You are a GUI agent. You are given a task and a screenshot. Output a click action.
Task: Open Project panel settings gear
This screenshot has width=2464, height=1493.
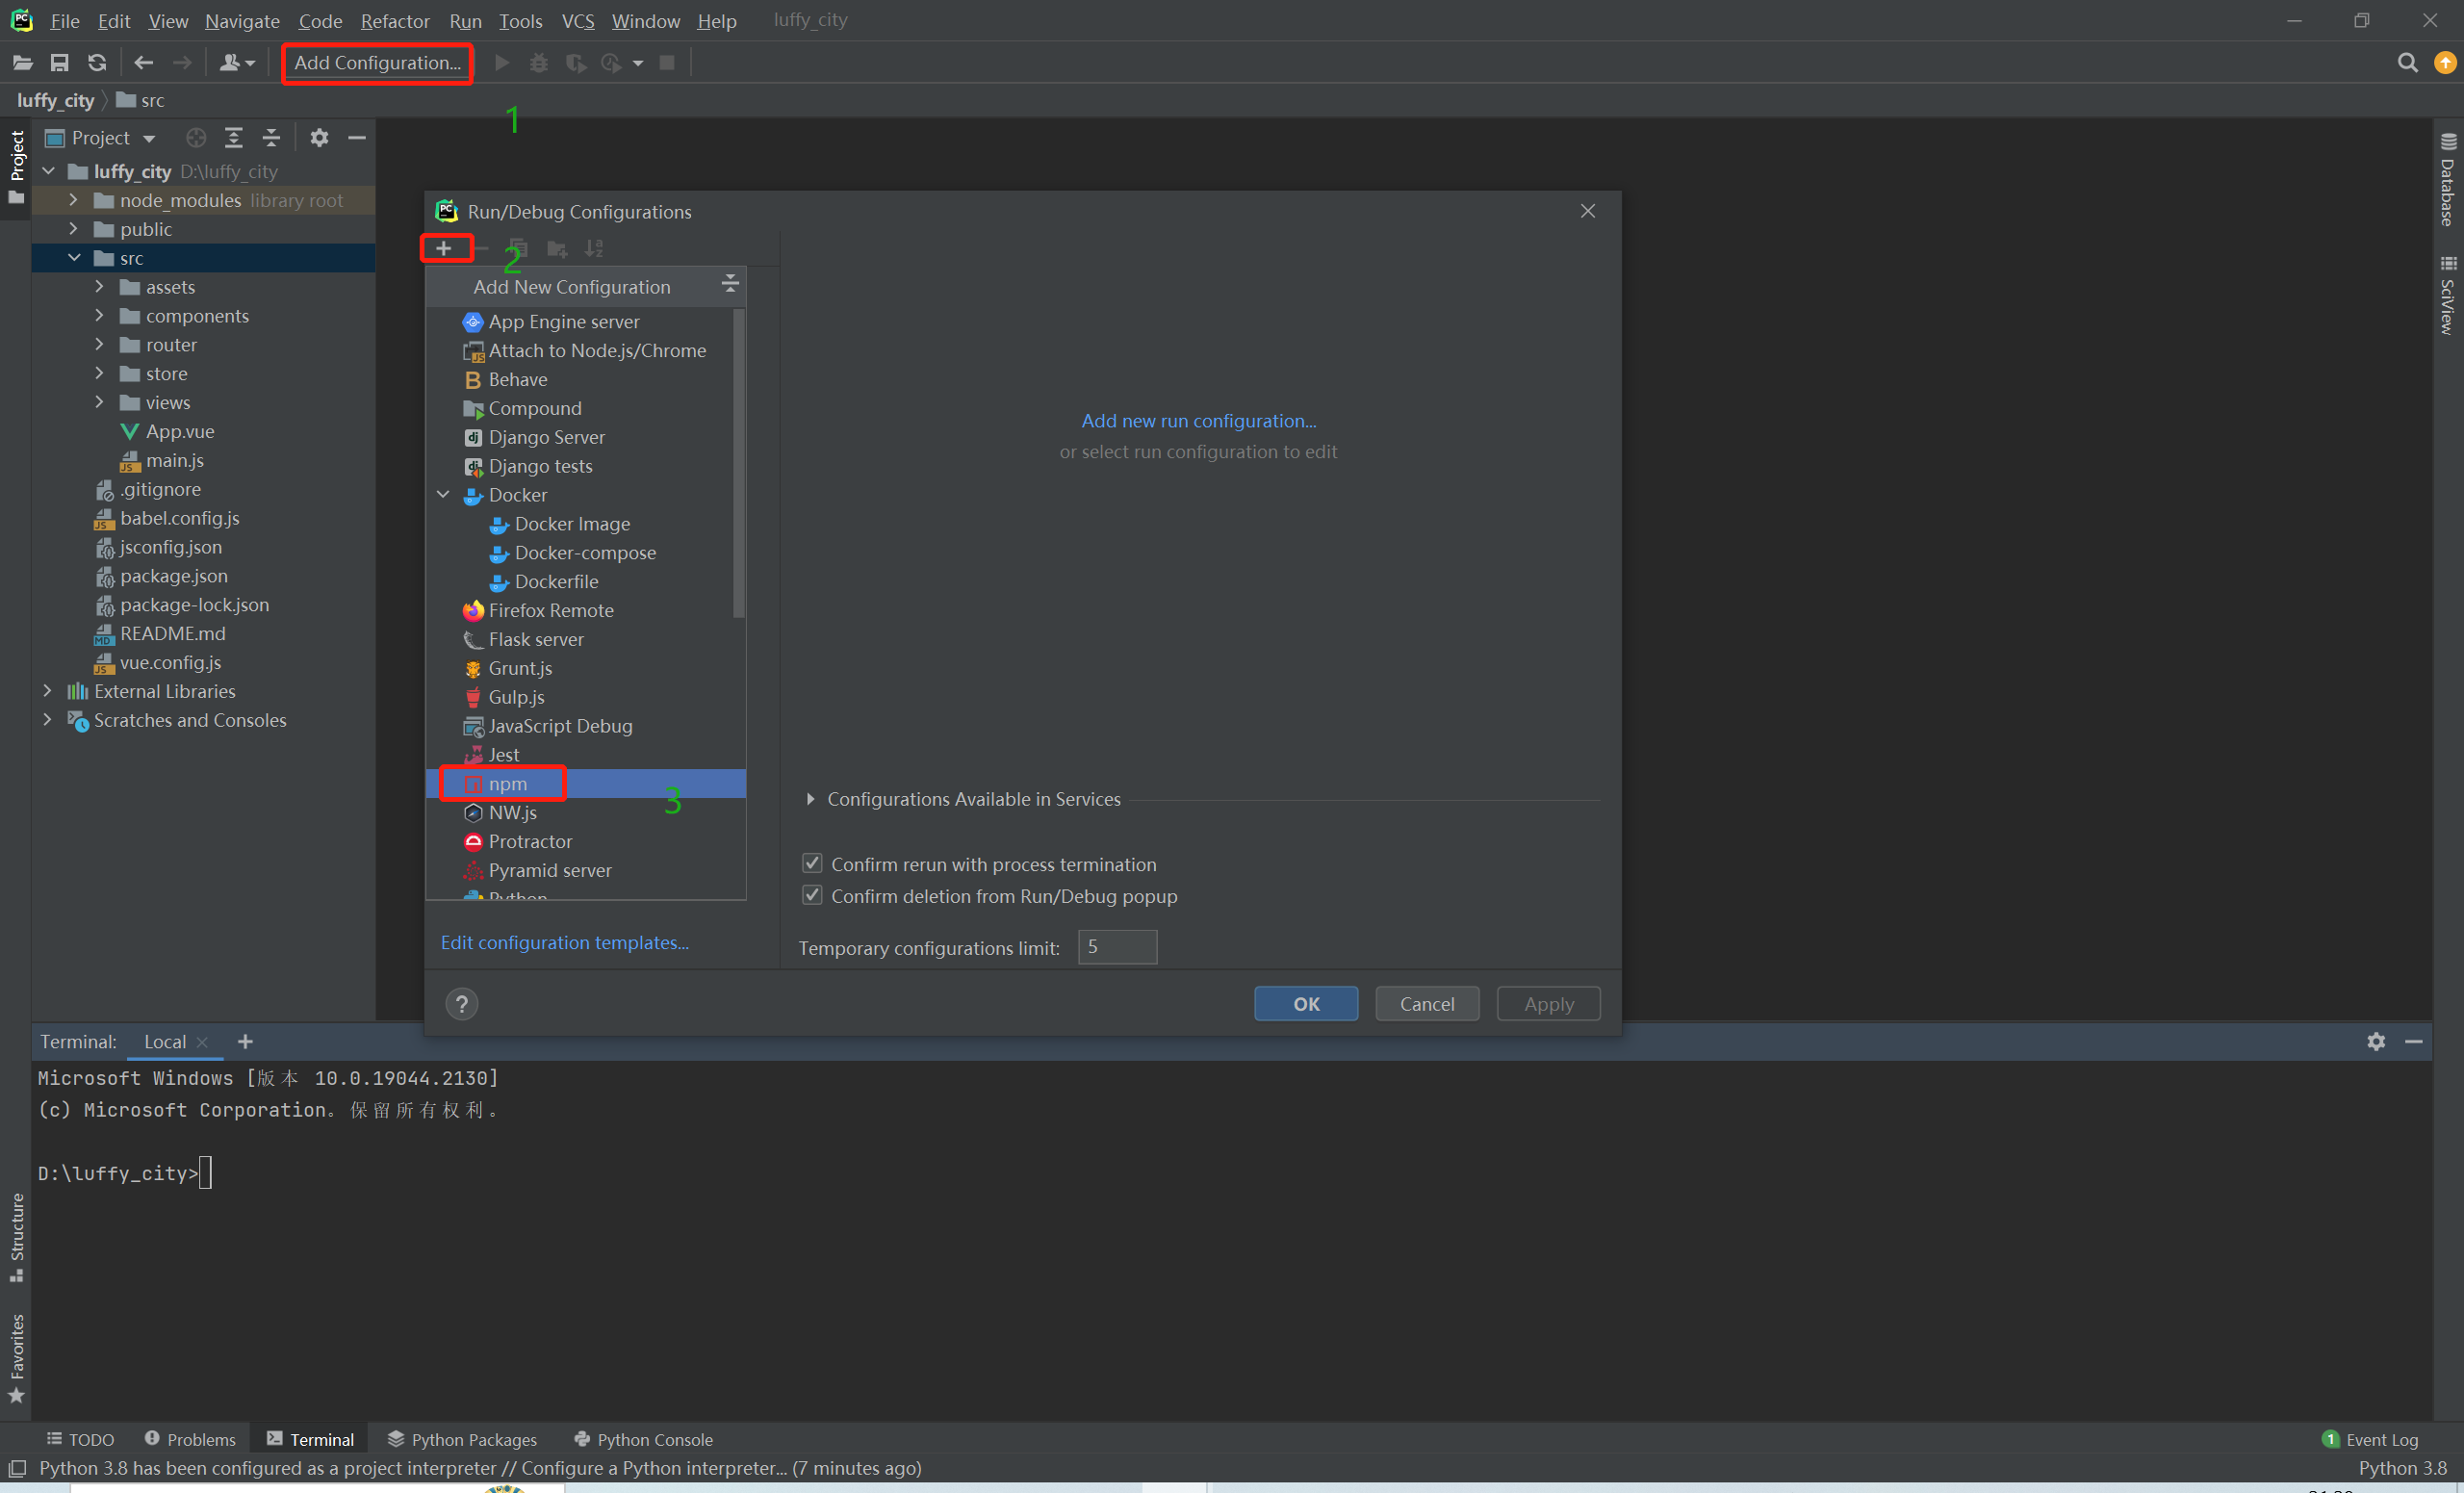coord(319,138)
